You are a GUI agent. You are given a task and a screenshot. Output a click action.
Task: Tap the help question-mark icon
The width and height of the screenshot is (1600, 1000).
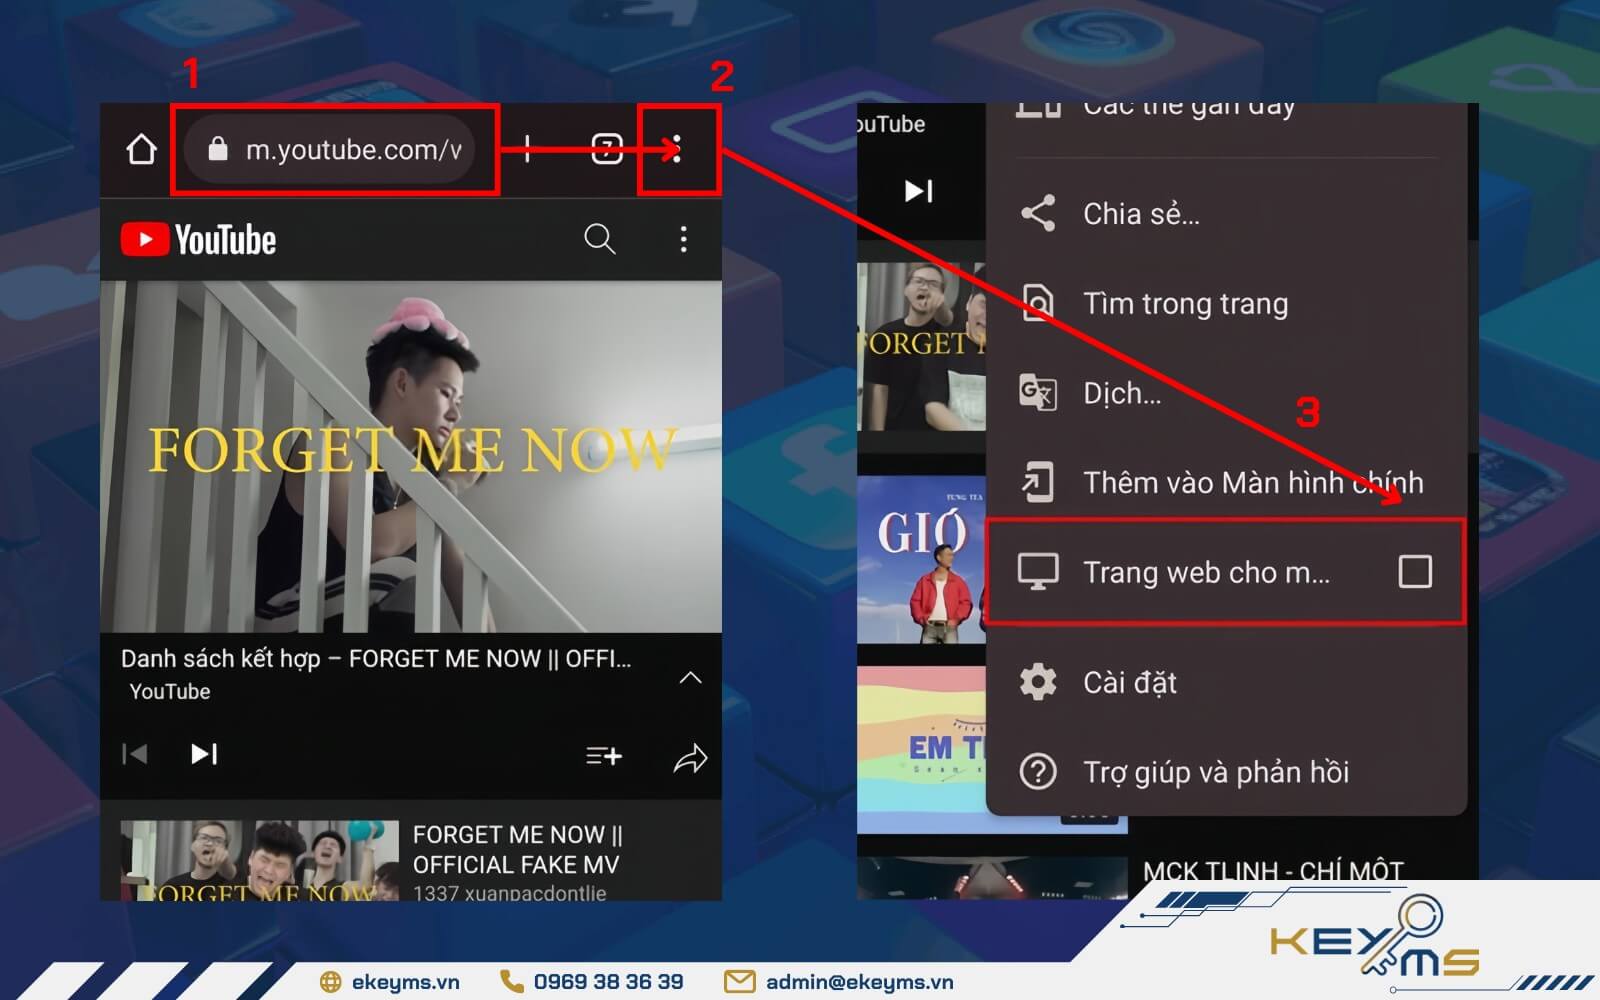[1038, 772]
